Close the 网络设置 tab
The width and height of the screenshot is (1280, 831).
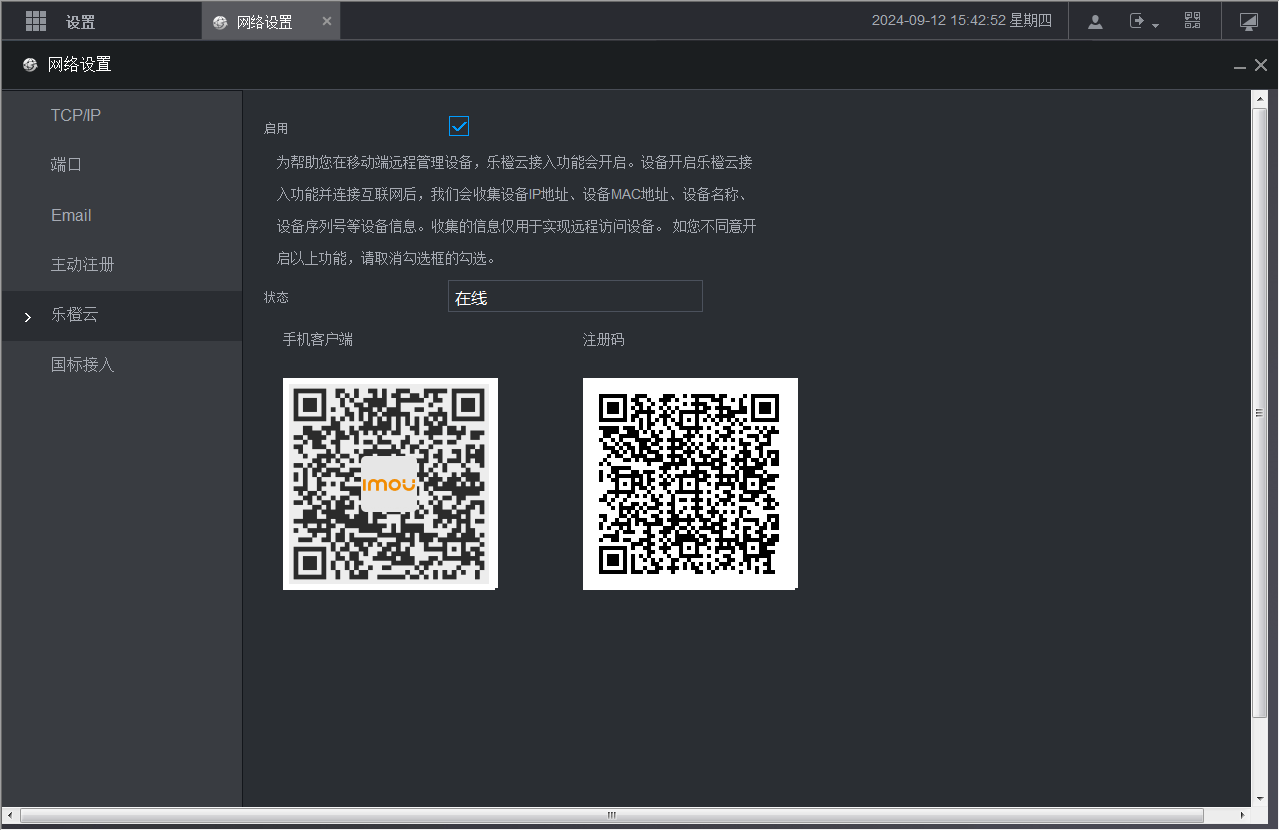(x=327, y=21)
